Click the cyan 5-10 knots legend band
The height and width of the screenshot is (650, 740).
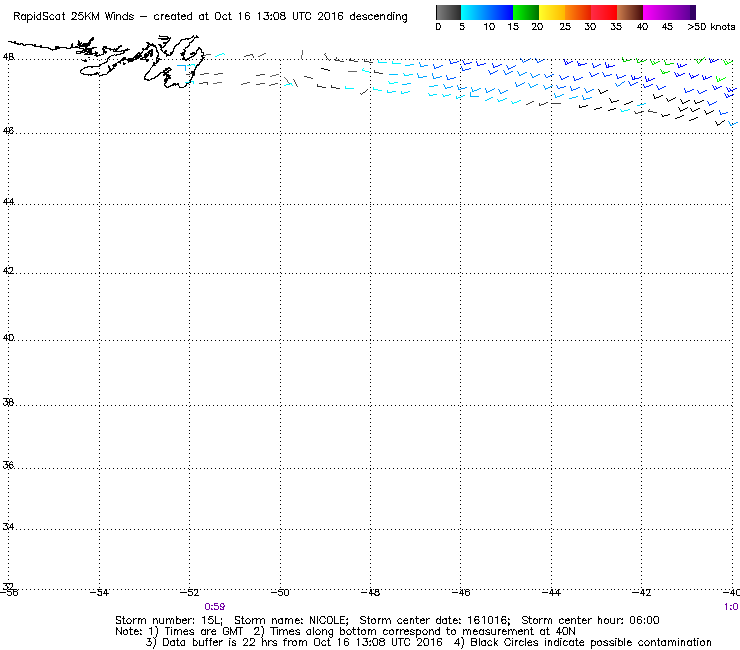tap(474, 12)
